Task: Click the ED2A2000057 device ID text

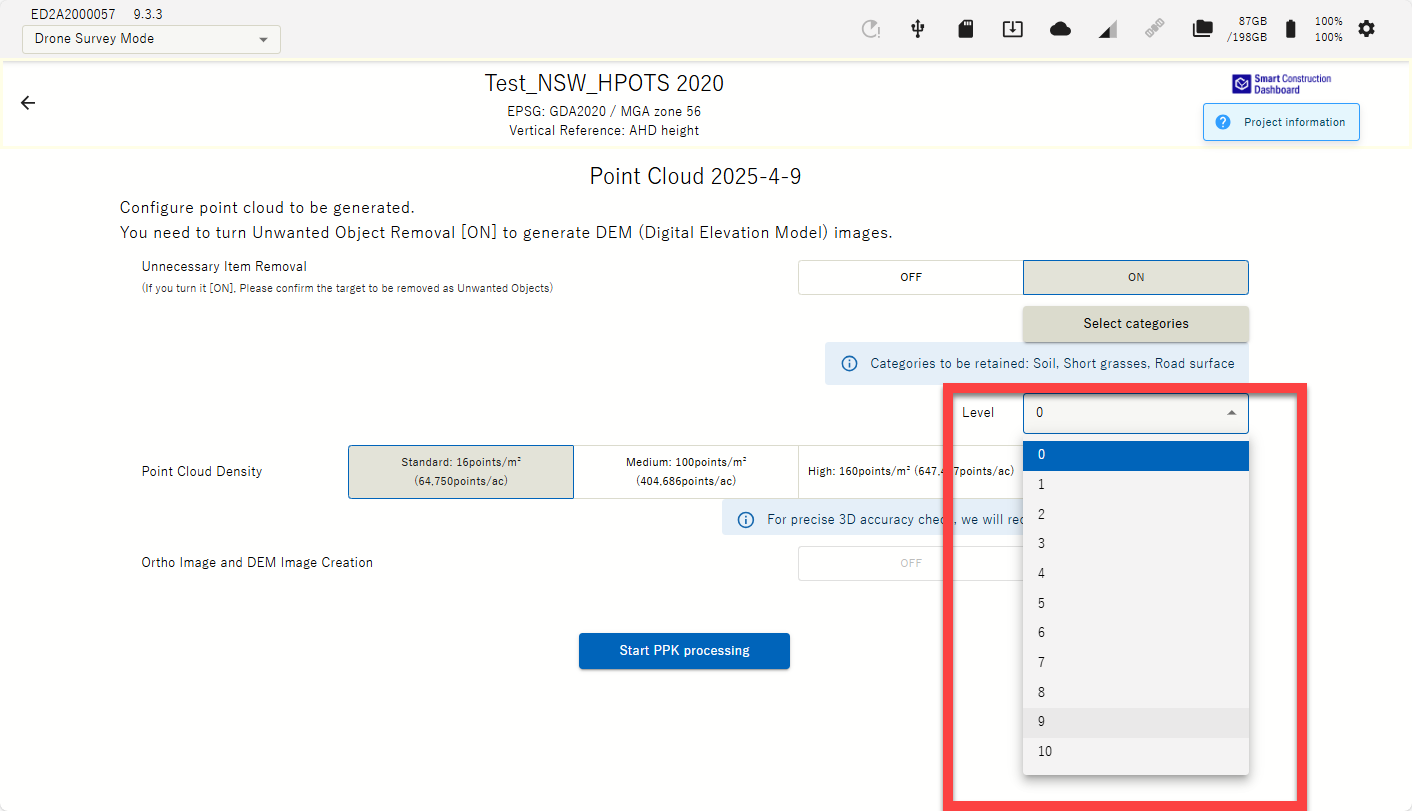Action: [x=73, y=14]
